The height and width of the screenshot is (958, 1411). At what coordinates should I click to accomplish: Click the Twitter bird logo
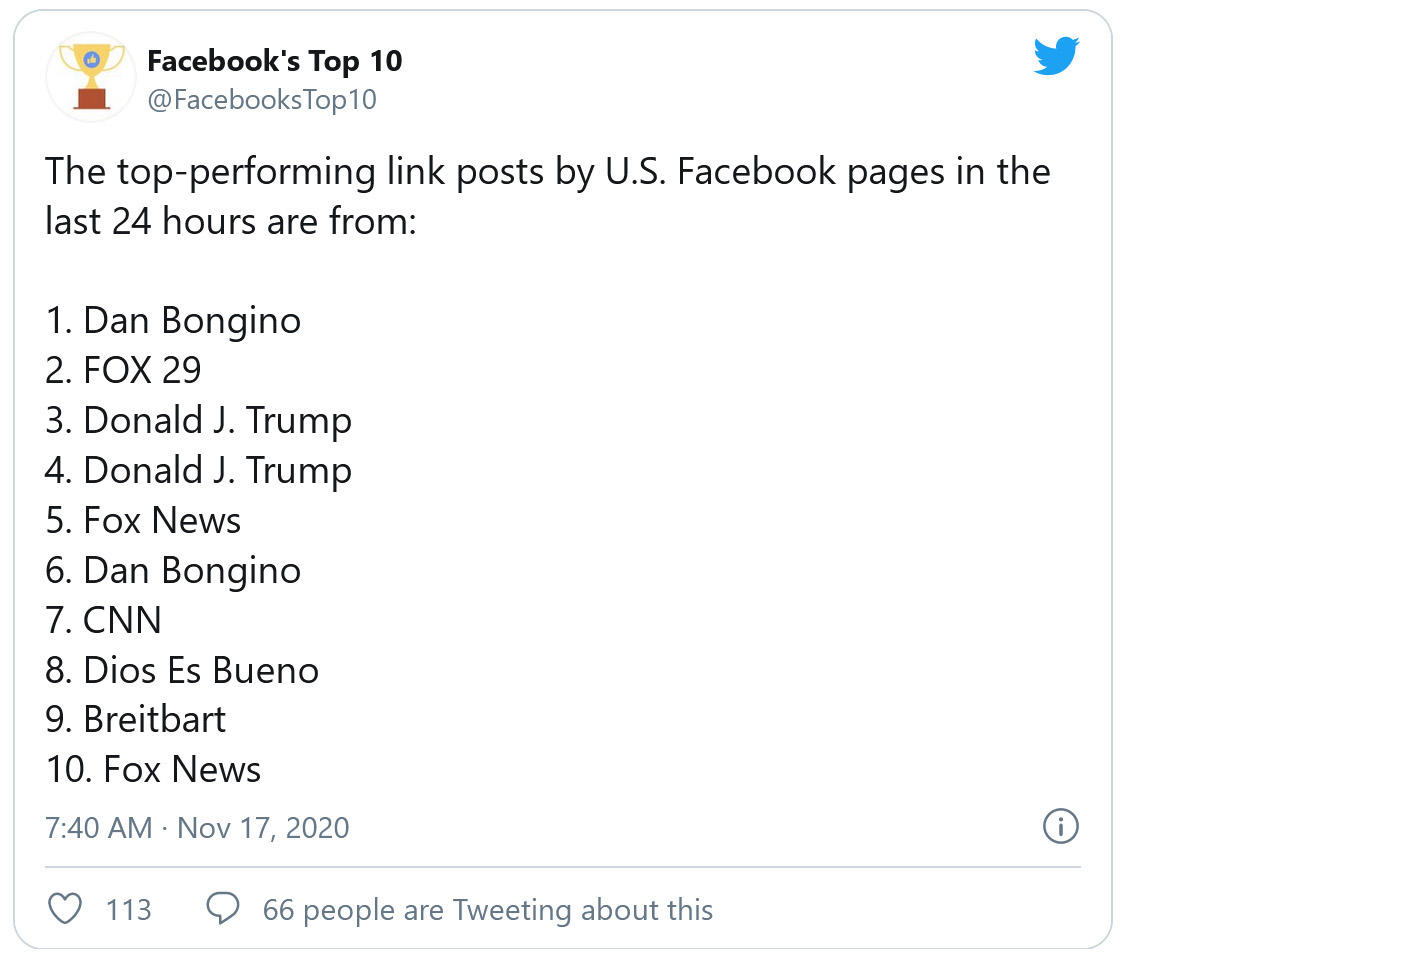coord(1056,56)
